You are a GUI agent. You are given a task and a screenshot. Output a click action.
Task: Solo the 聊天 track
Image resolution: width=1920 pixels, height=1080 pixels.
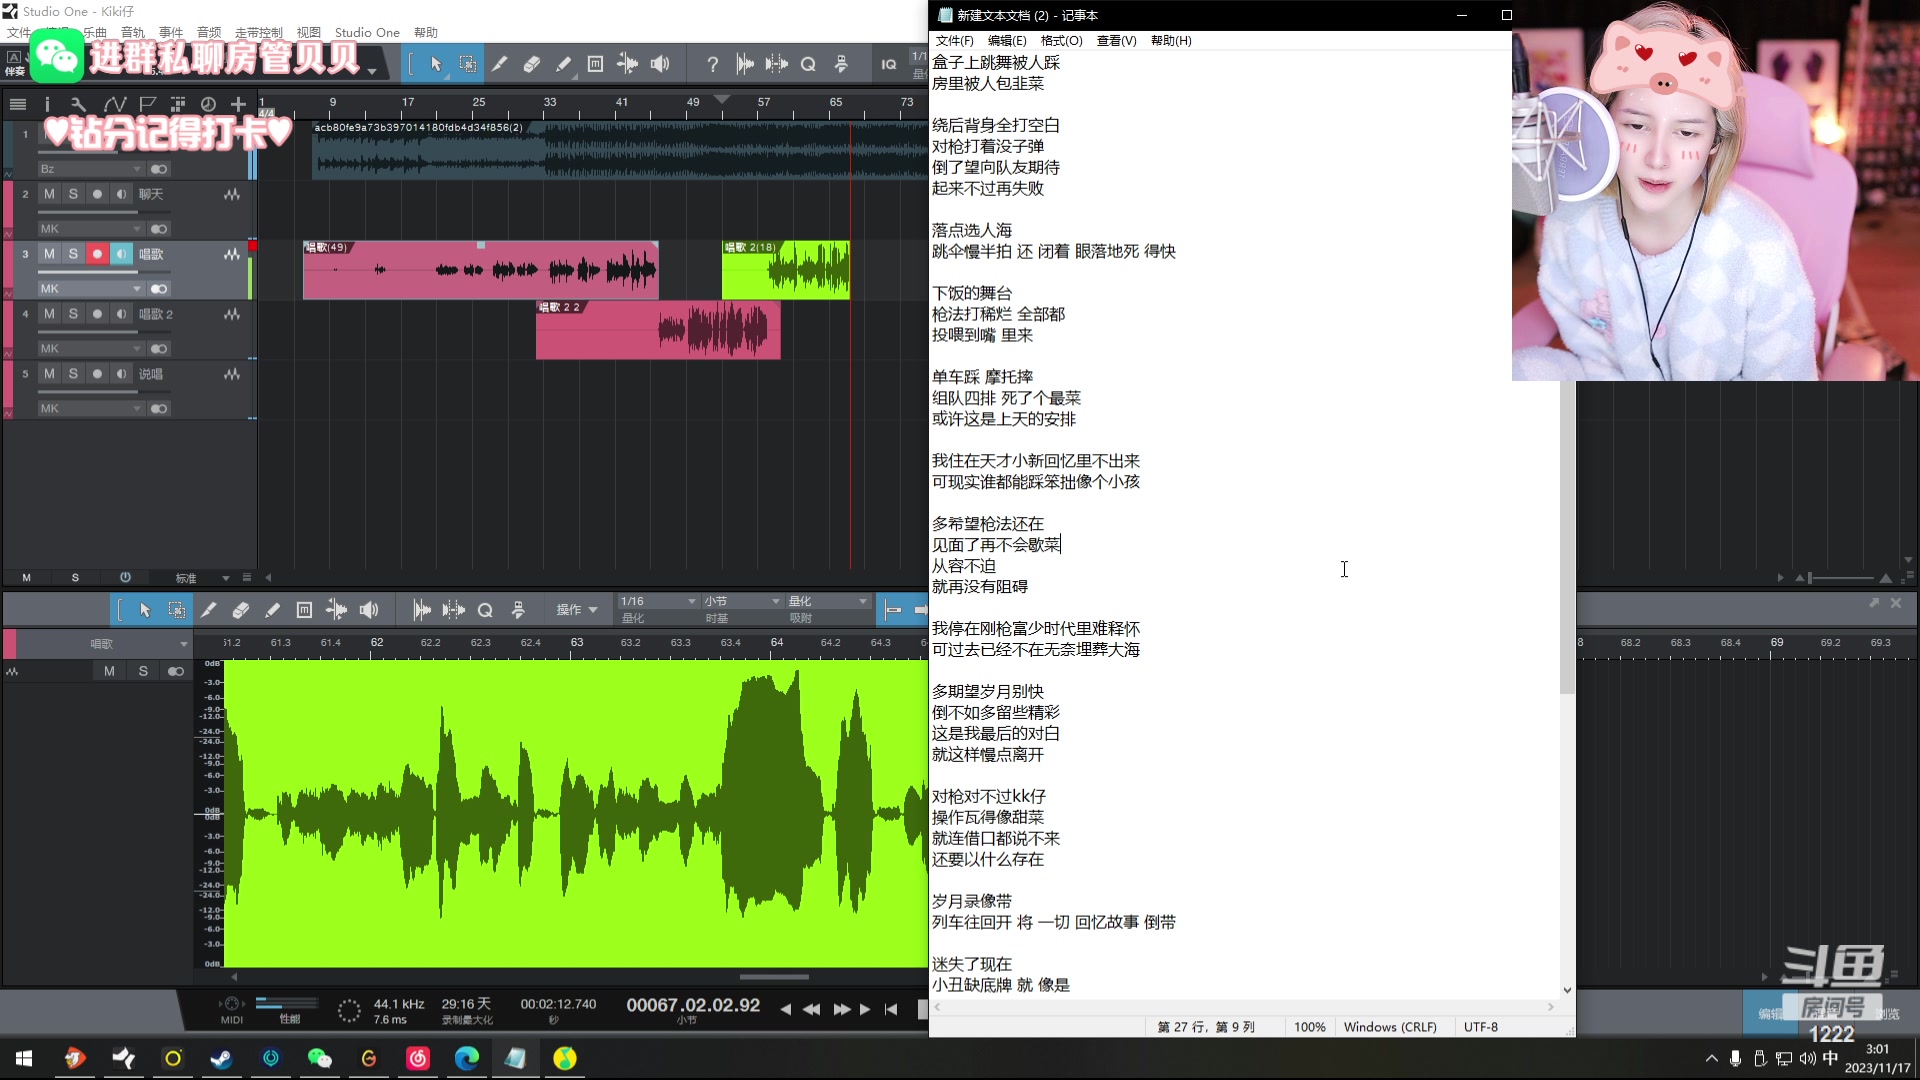click(x=73, y=194)
